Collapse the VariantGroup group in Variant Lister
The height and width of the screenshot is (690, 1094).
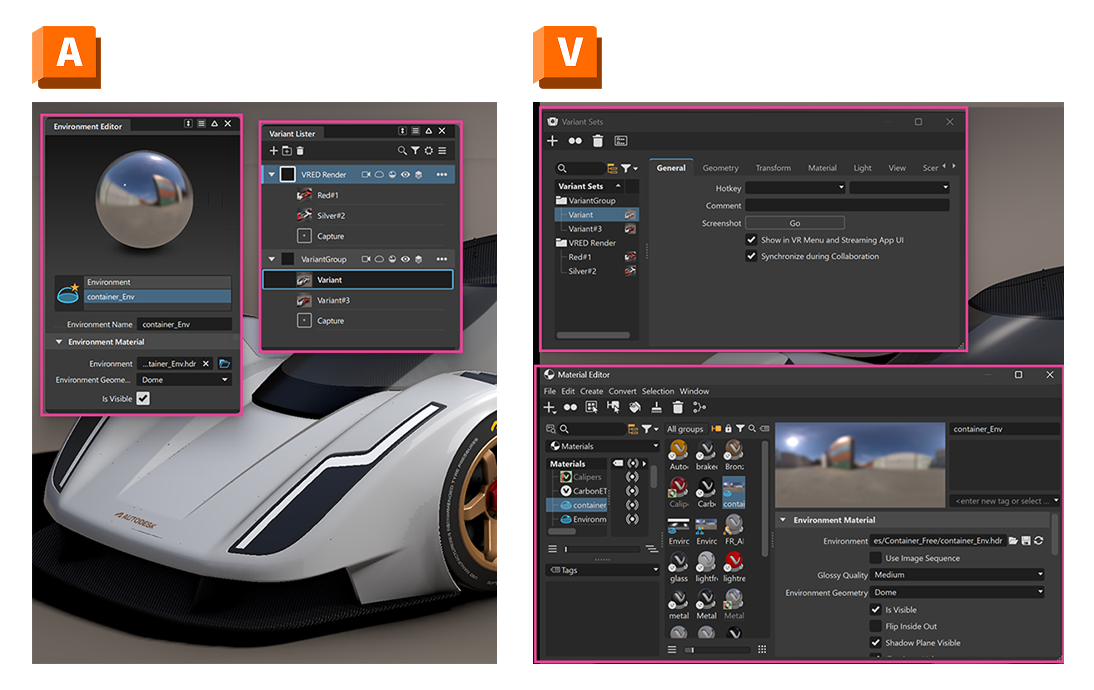pos(271,259)
